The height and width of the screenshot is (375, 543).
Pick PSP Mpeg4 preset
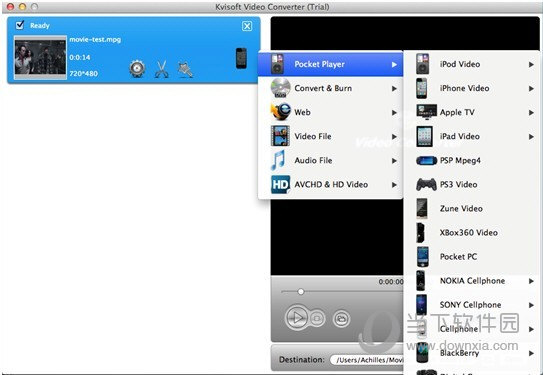point(471,160)
